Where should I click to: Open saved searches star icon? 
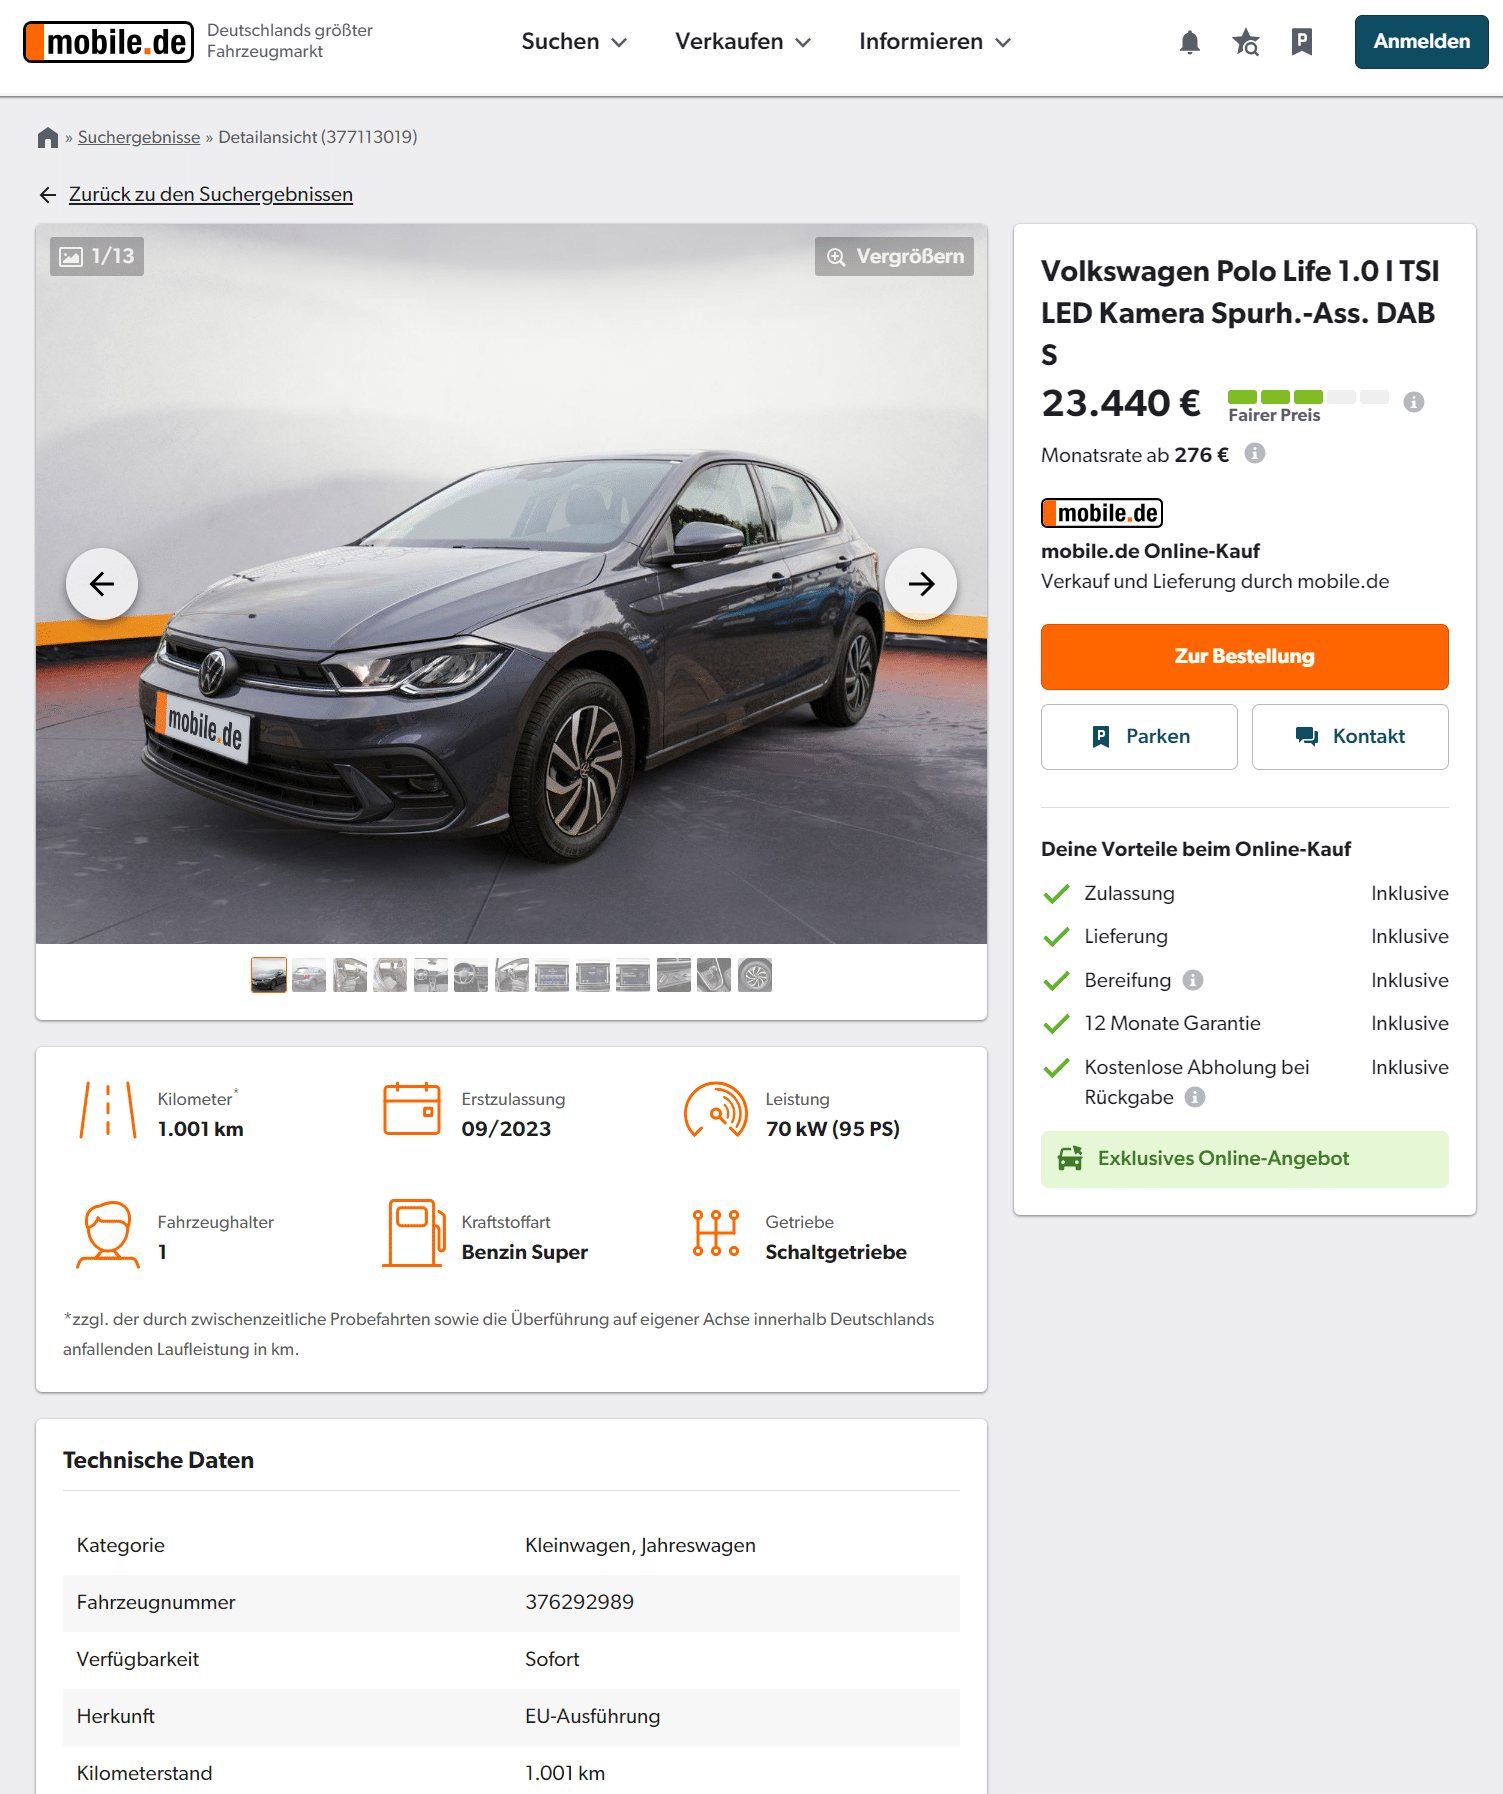tap(1245, 42)
